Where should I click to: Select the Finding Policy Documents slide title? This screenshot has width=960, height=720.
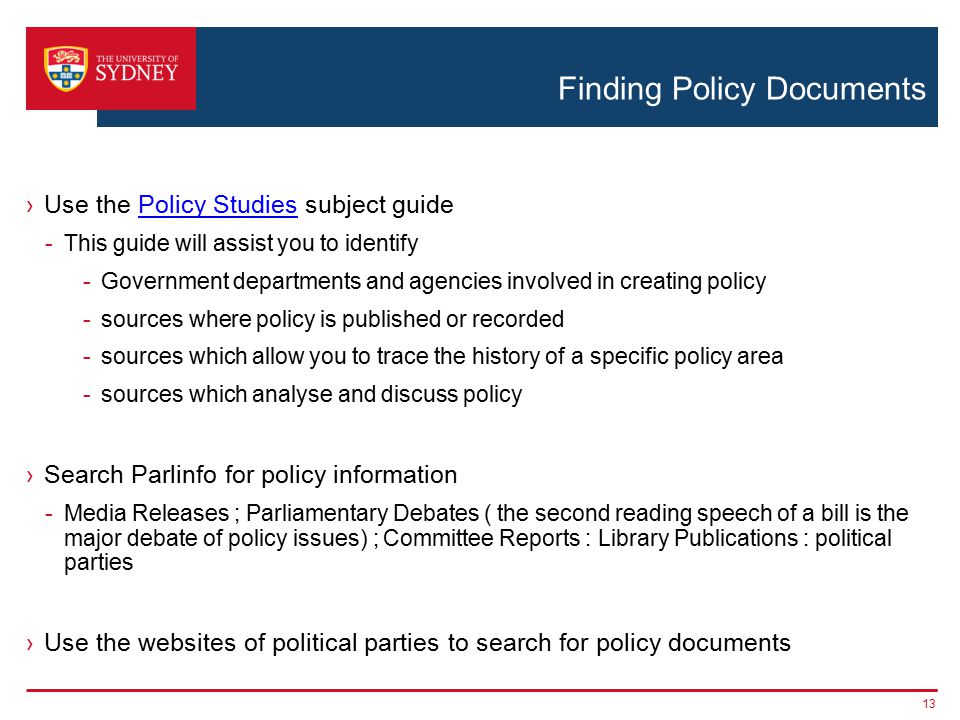[x=741, y=89]
